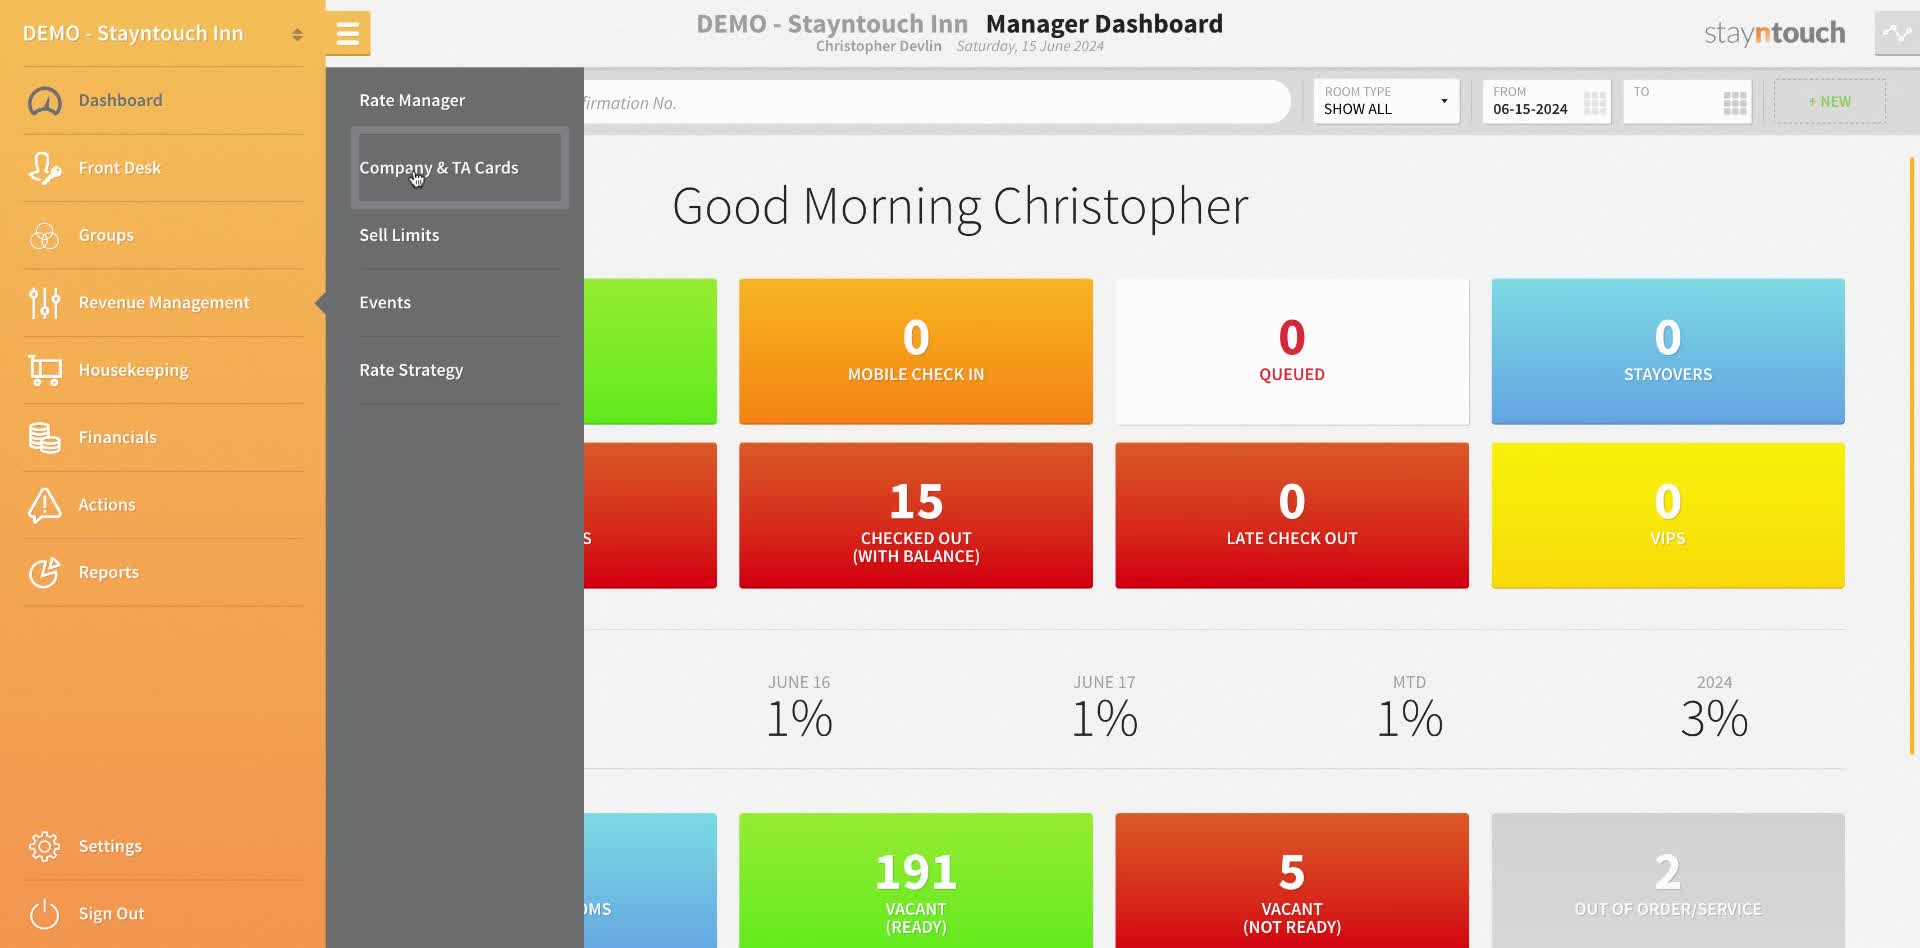The height and width of the screenshot is (948, 1920).
Task: Select Revenue Management label in sidebar
Action: coord(164,302)
